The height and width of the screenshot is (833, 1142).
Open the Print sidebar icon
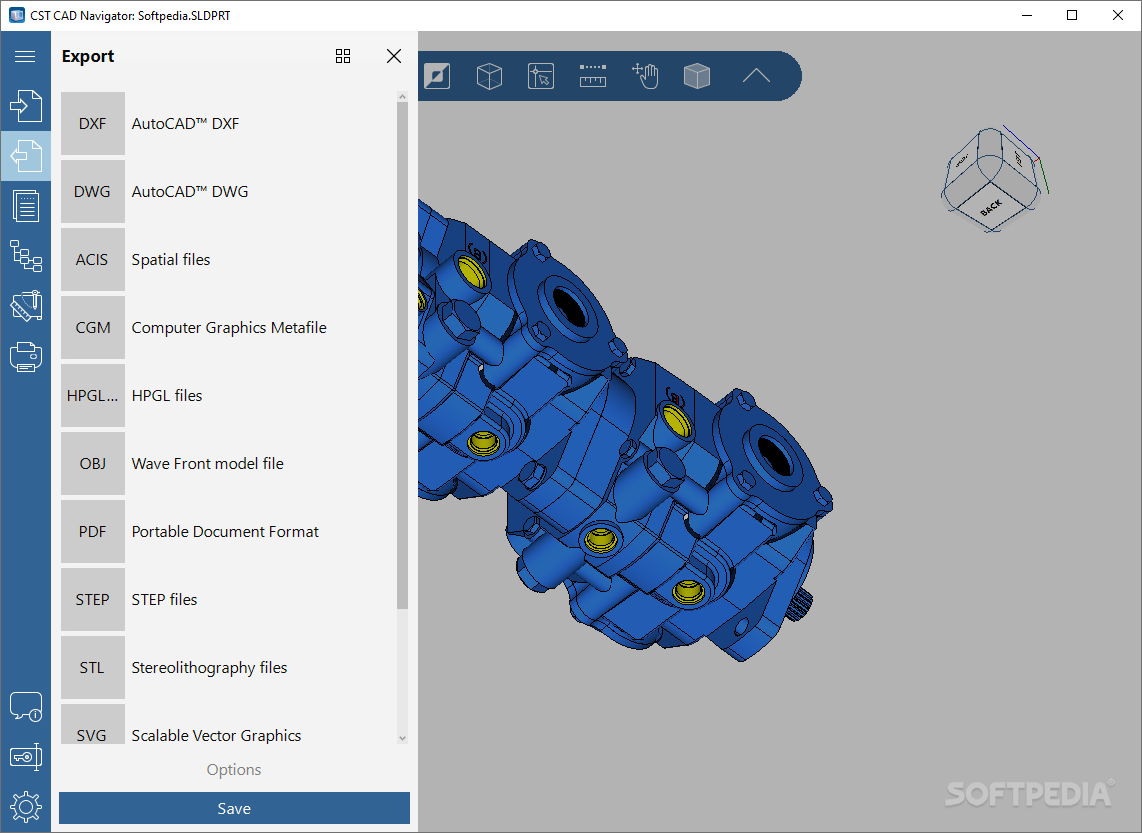coord(25,357)
